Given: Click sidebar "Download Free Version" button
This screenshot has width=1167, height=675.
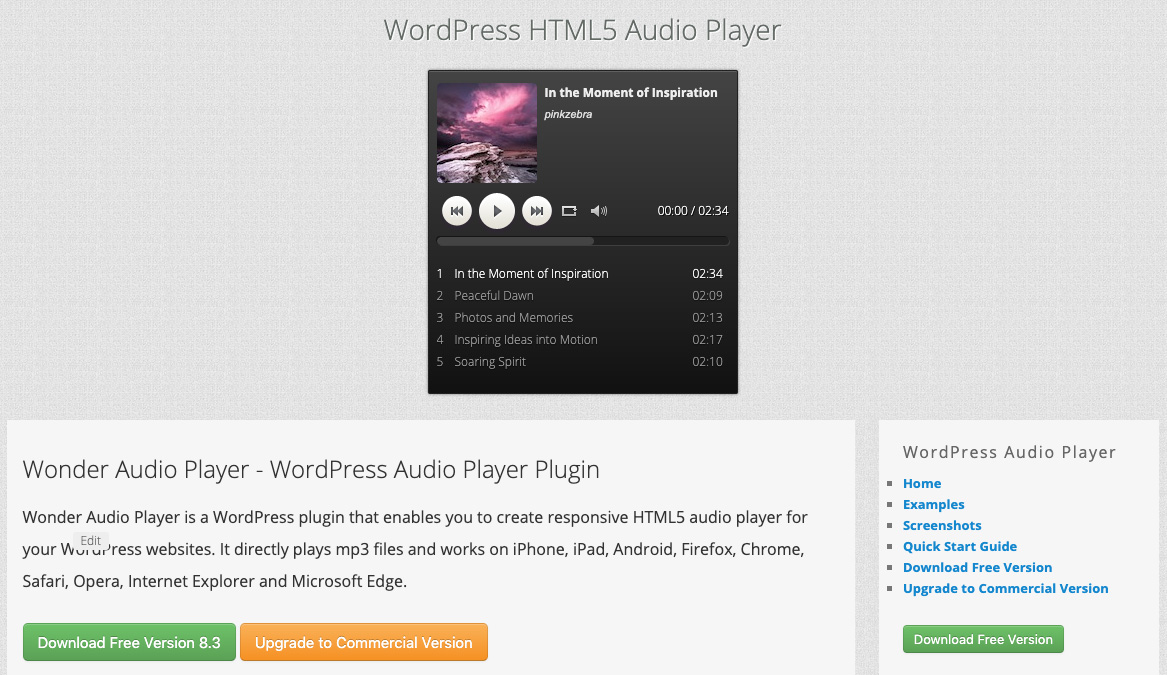Looking at the screenshot, I should tap(983, 639).
